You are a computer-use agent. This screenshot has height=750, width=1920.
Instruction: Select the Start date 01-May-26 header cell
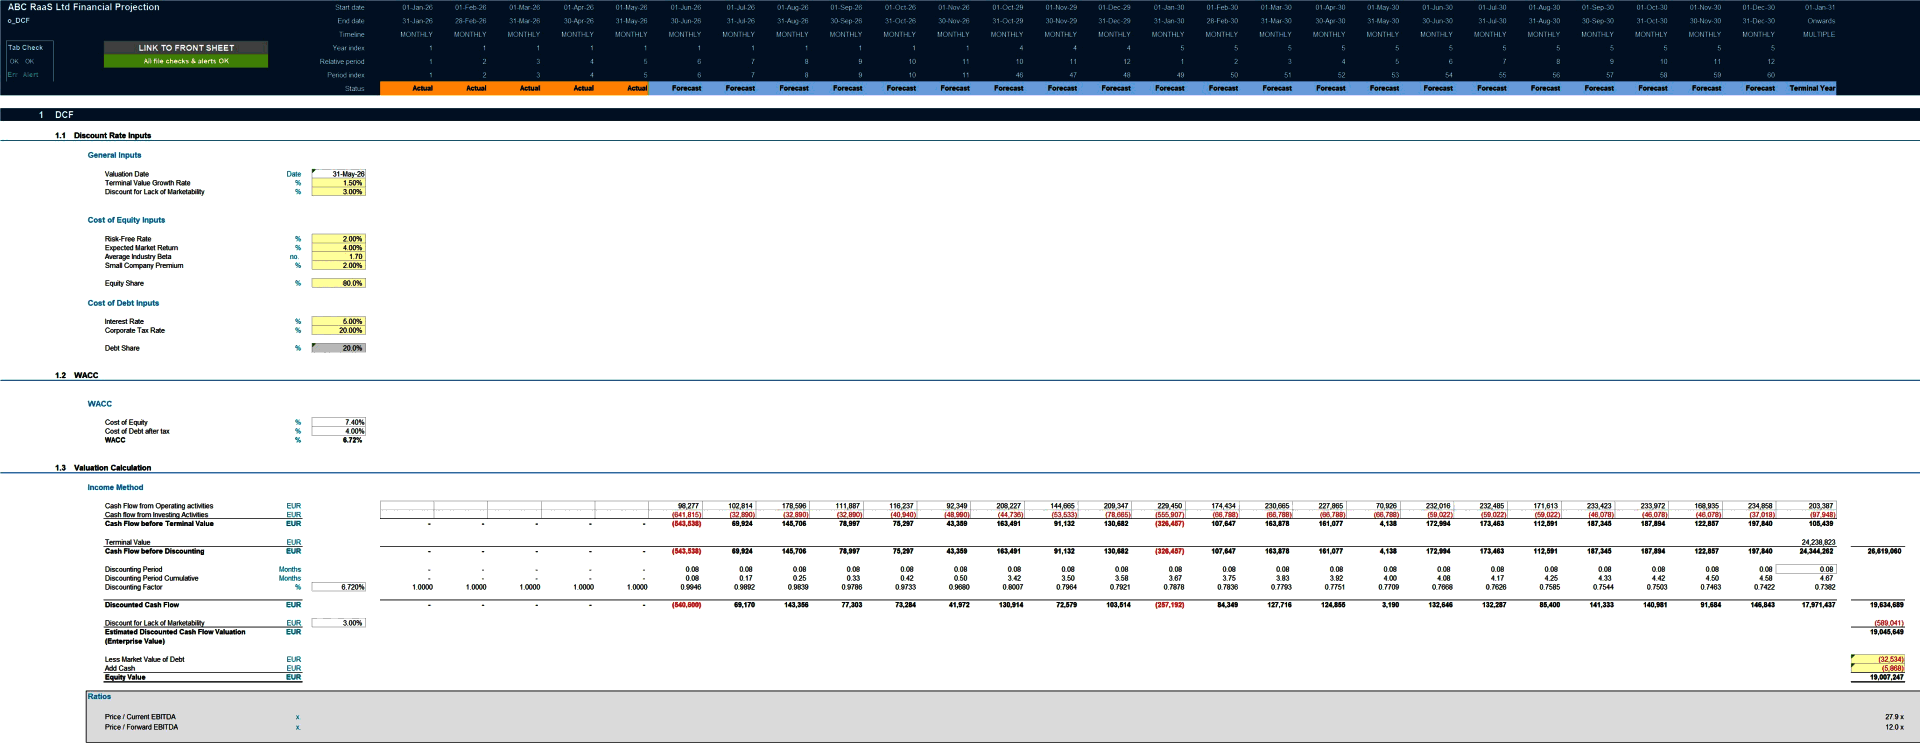coord(631,7)
